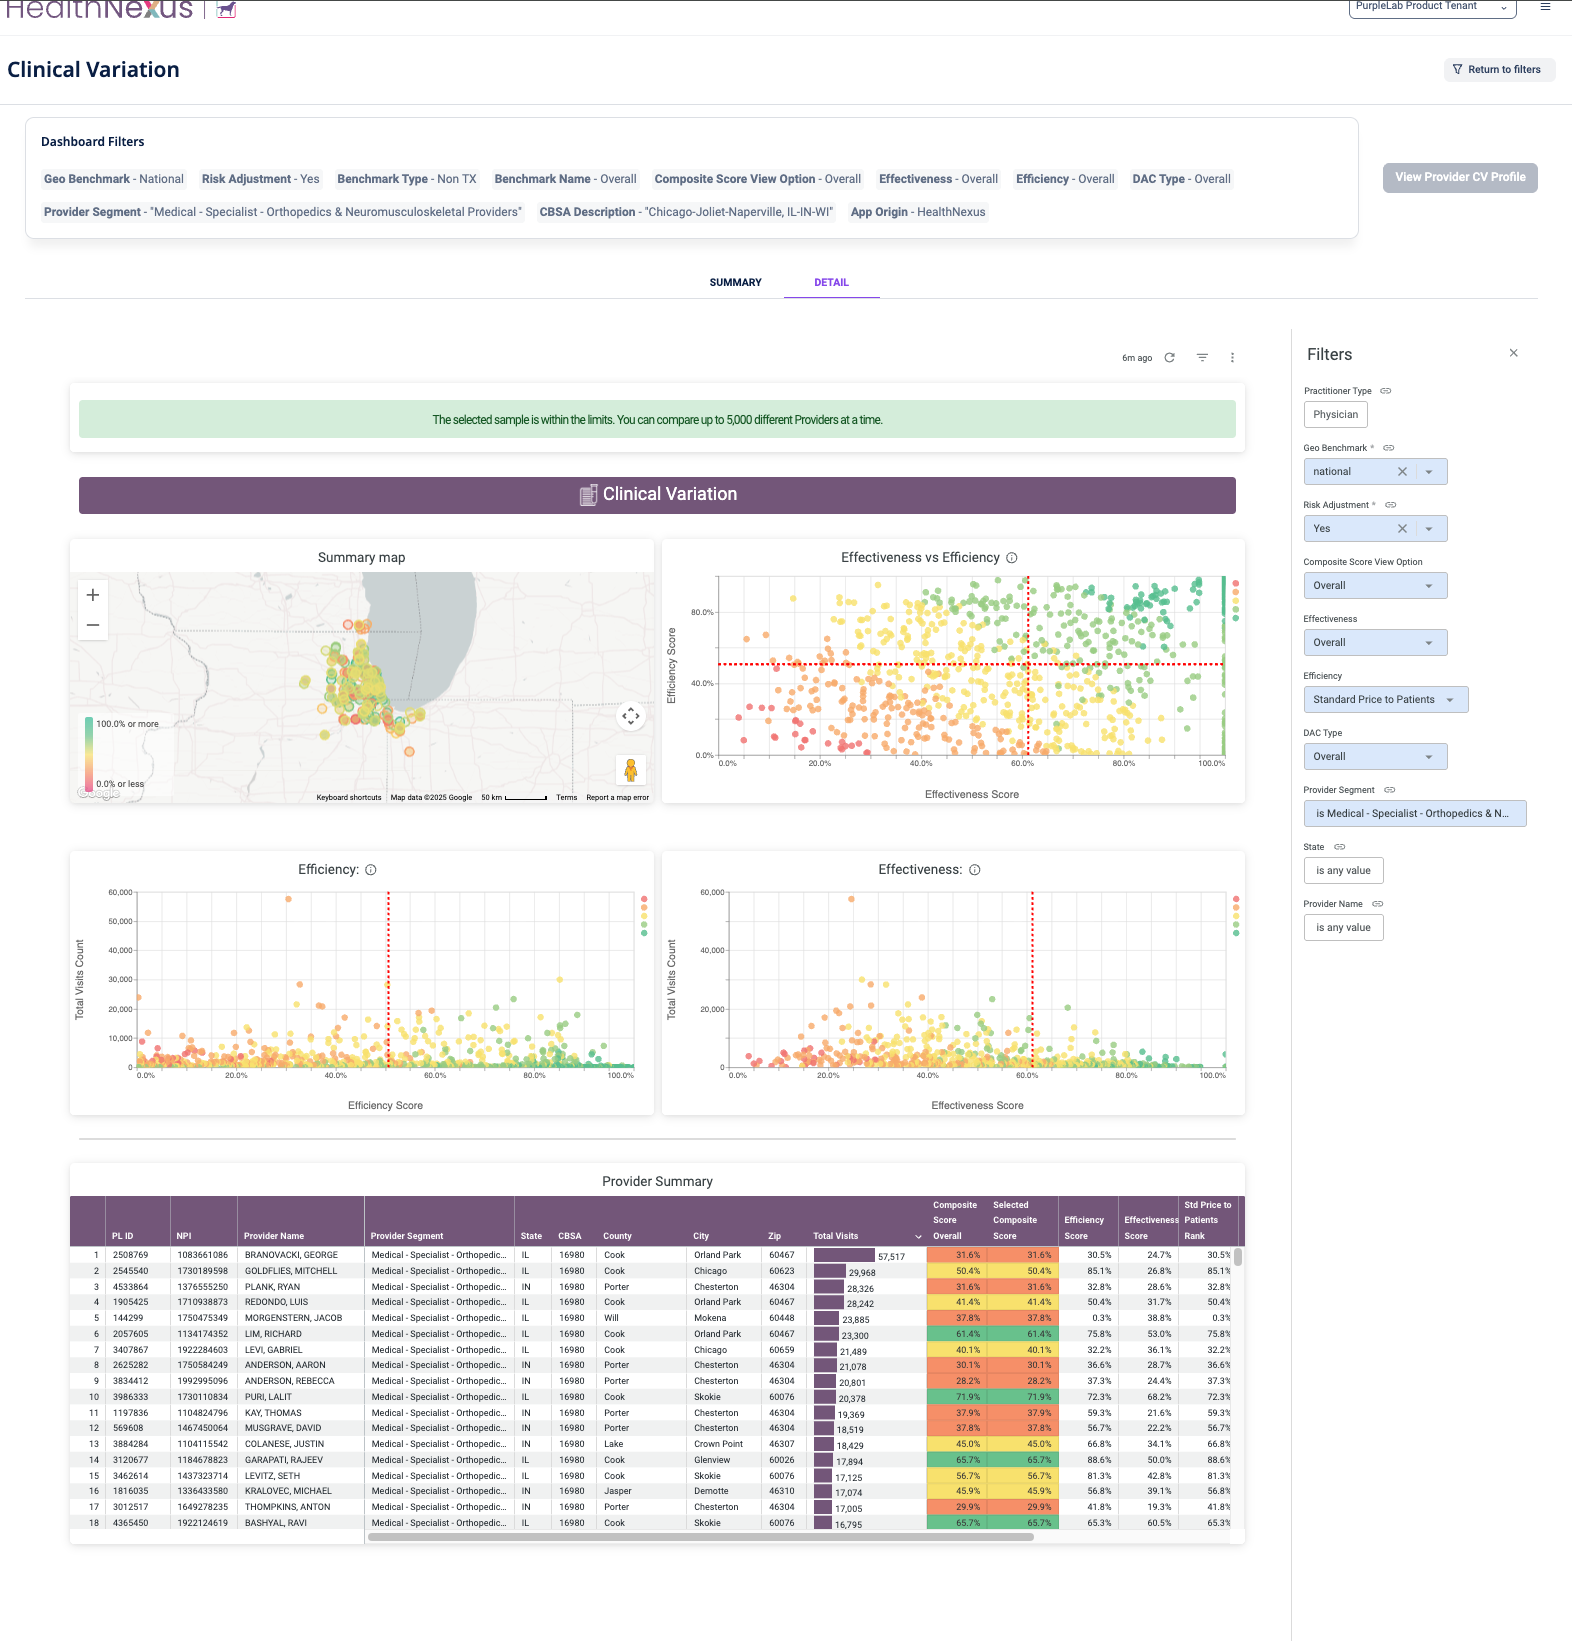The height and width of the screenshot is (1641, 1572).
Task: Switch to the SUMMARY tab
Action: coord(735,283)
